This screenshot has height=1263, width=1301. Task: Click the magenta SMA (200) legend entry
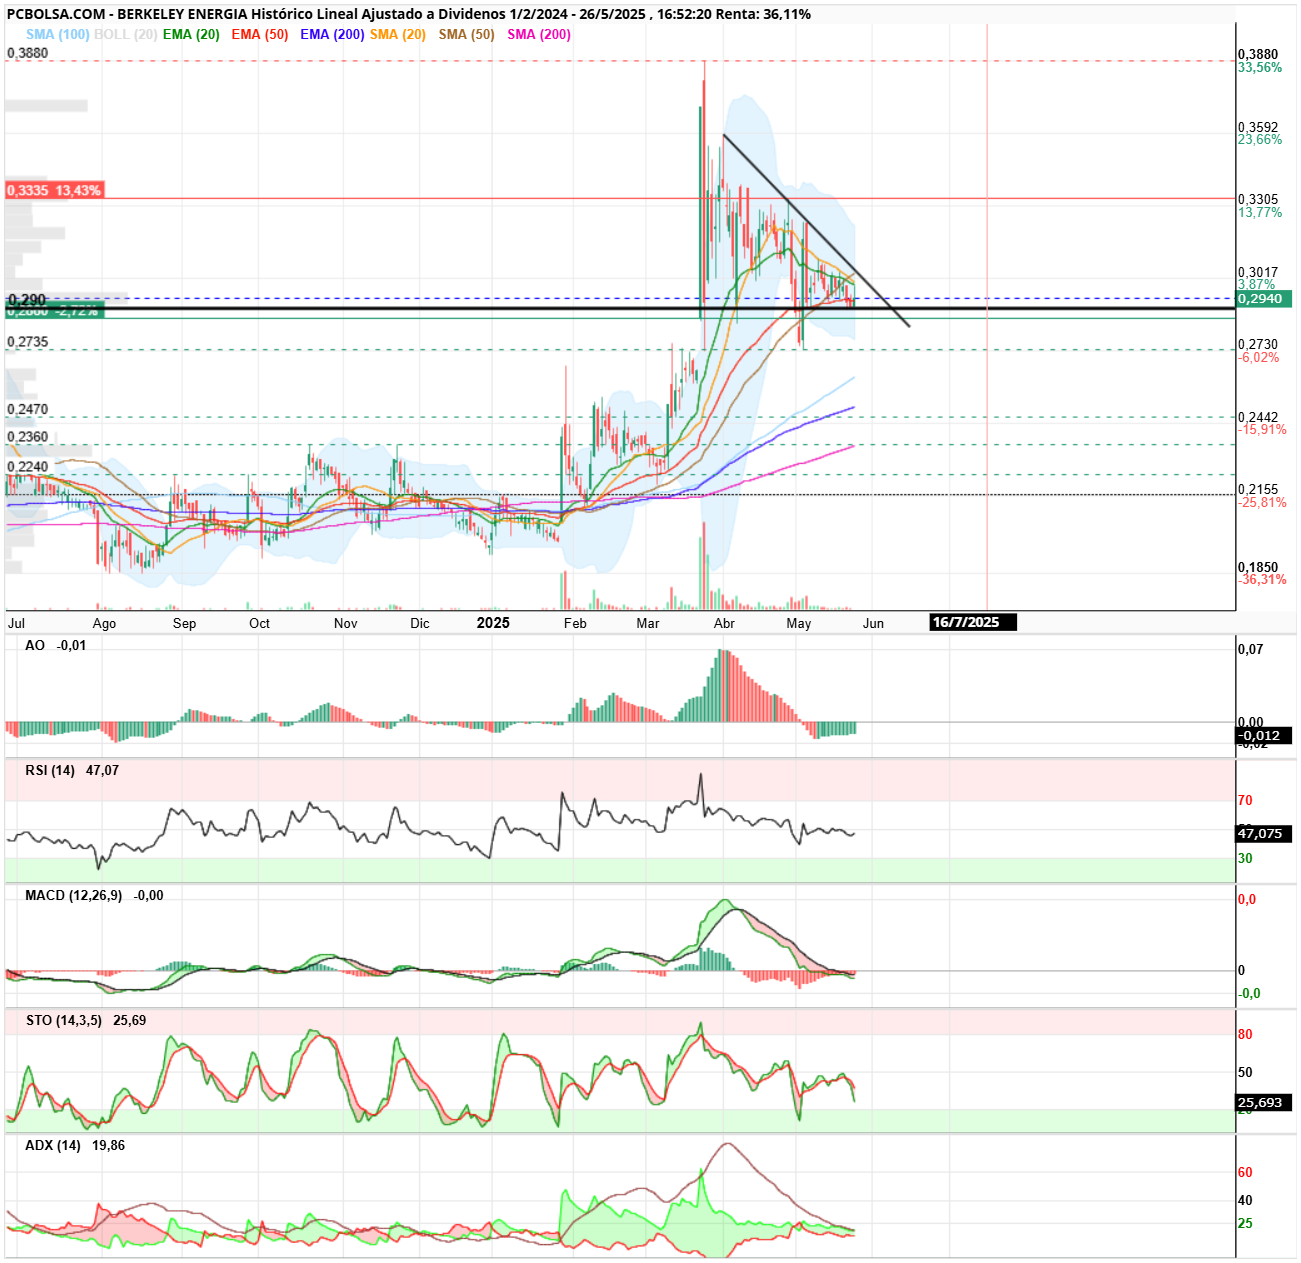coord(539,34)
